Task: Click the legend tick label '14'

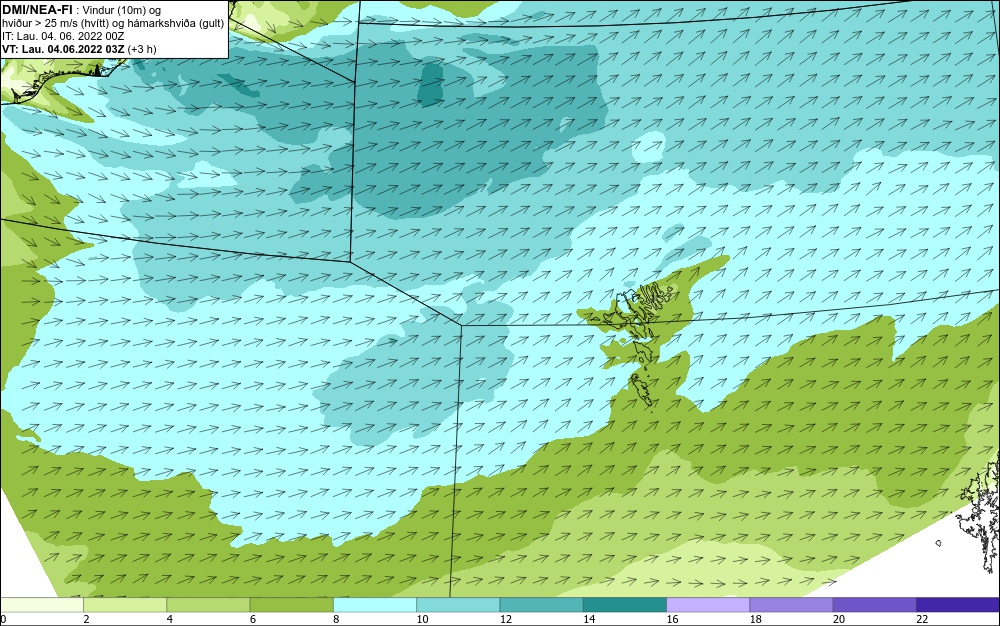Action: (589, 619)
